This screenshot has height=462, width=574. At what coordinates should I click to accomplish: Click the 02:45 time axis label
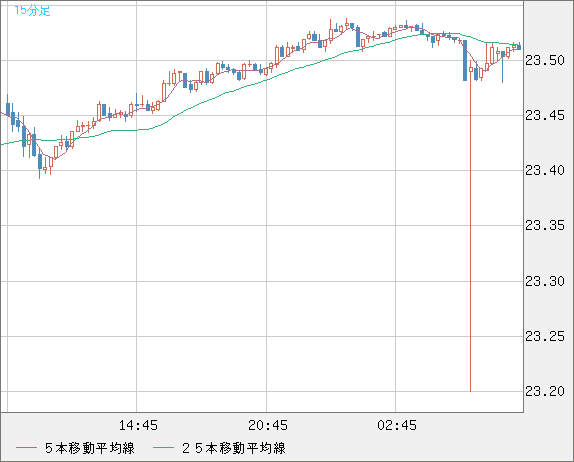[x=397, y=425]
